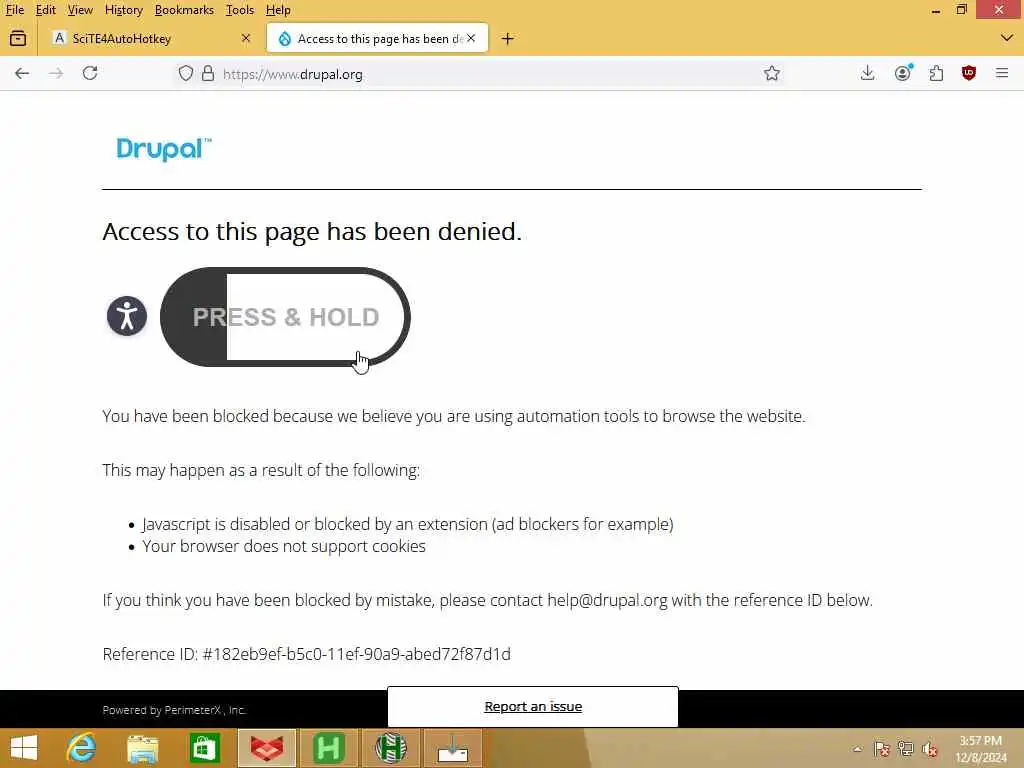
Task: Open the Firefox hamburger application menu
Action: pyautogui.click(x=1002, y=73)
